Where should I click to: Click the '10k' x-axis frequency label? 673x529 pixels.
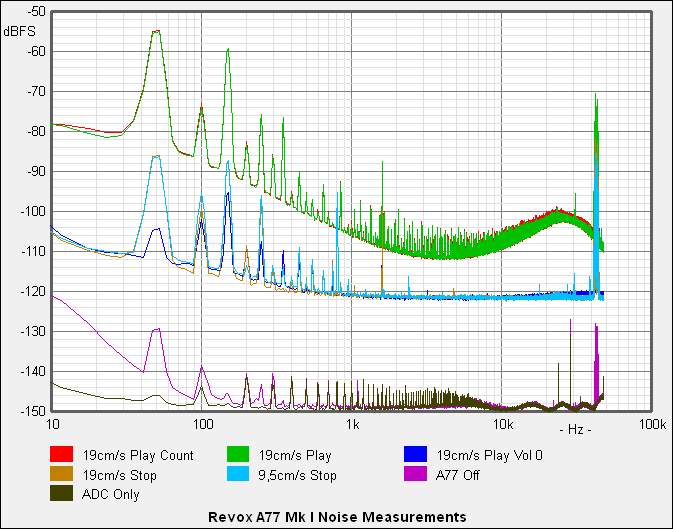503,424
